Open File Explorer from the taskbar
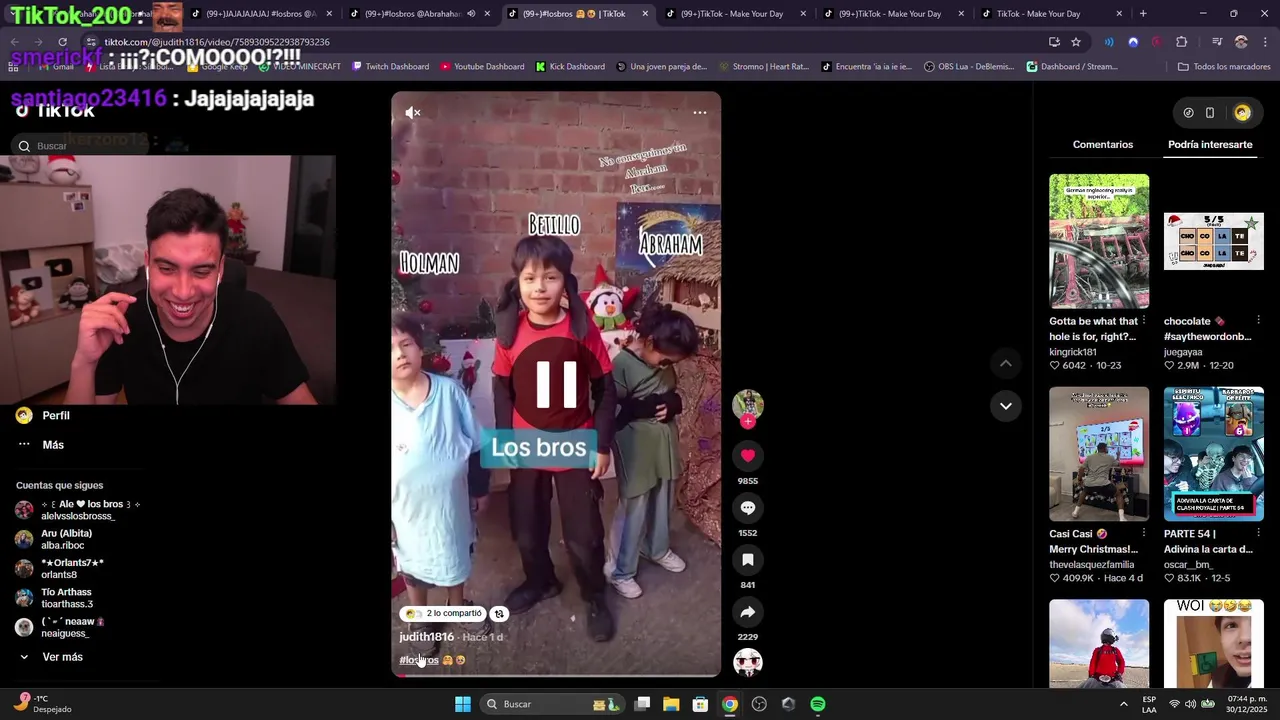This screenshot has height=720, width=1280. [671, 704]
